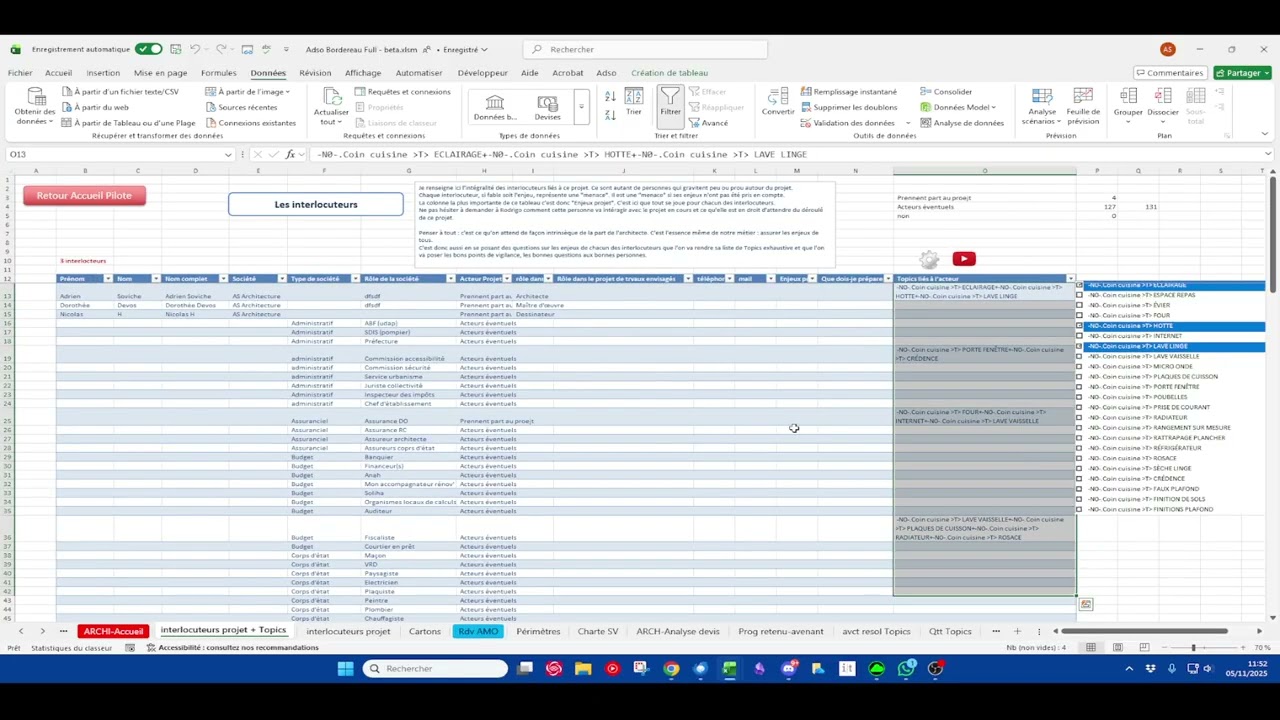This screenshot has height=720, width=1280.
Task: Open Obtenir des données icon
Action: point(35,106)
